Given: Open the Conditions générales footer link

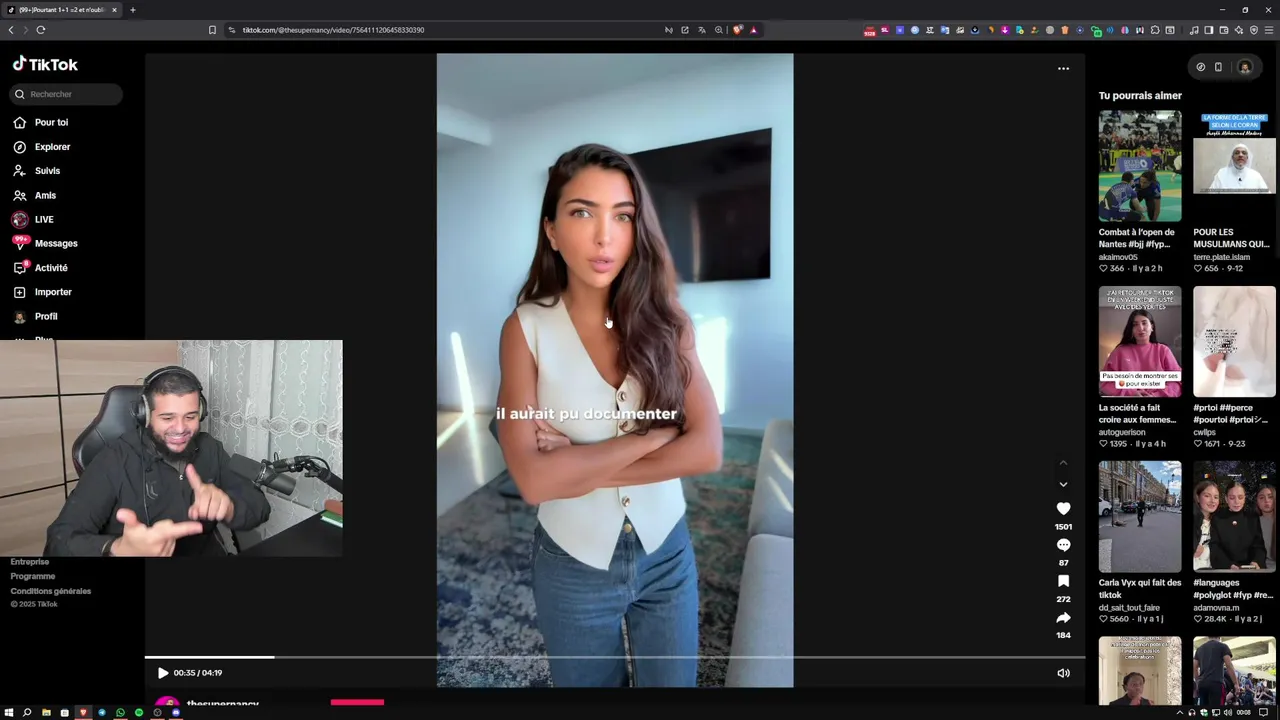Looking at the screenshot, I should tap(51, 591).
